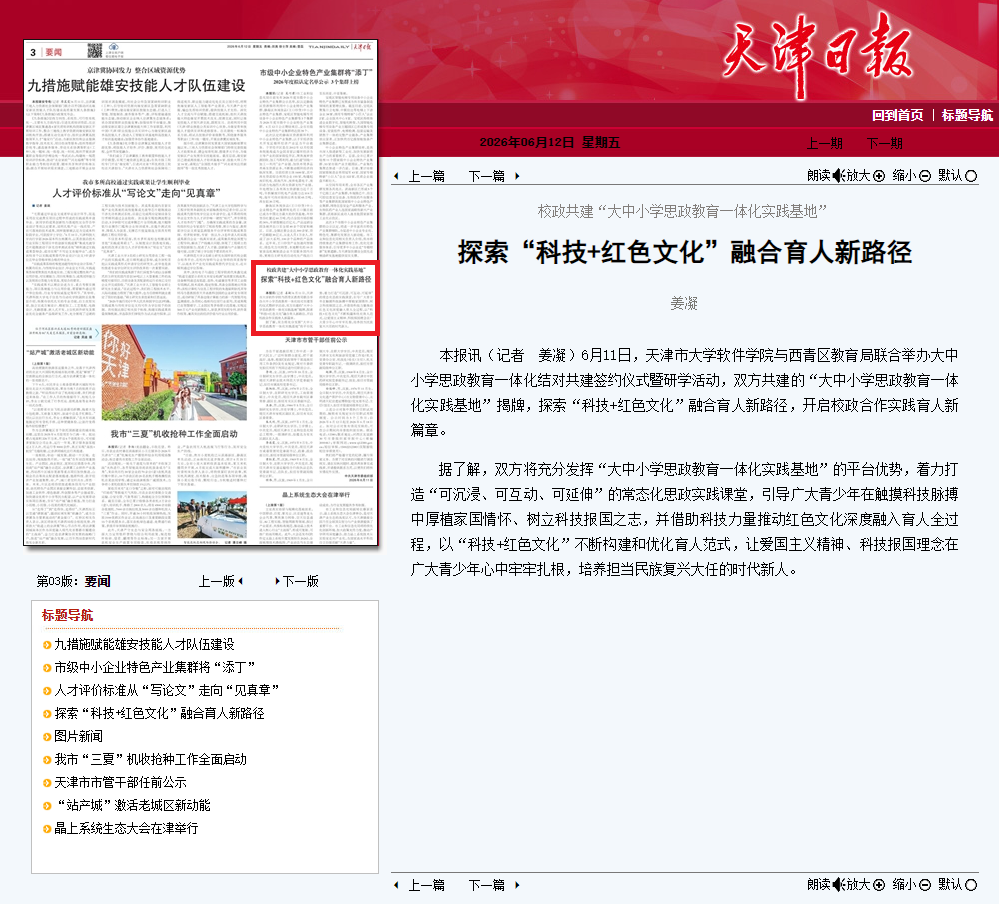Click bottom 朗读 read-aloud text
The width and height of the screenshot is (999, 904).
[819, 884]
